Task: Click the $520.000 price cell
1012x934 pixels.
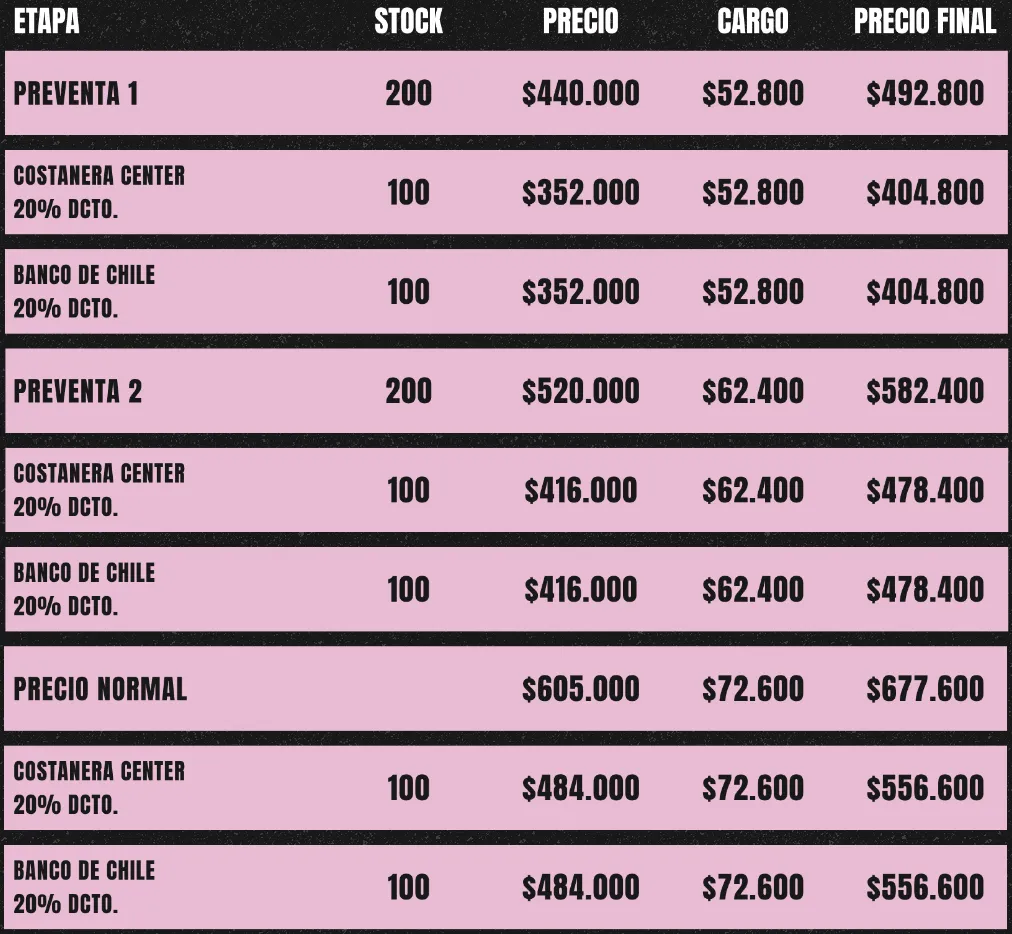Action: click(x=580, y=391)
